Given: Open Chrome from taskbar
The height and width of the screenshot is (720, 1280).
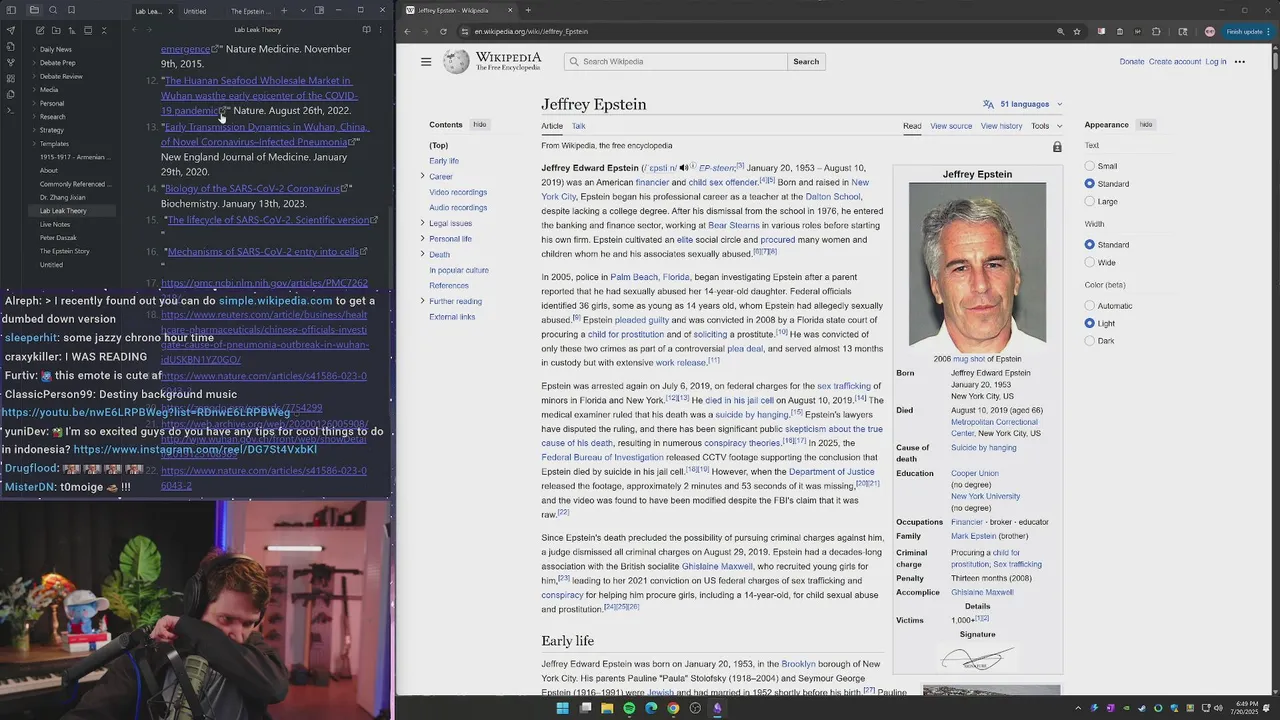Looking at the screenshot, I should (x=673, y=708).
